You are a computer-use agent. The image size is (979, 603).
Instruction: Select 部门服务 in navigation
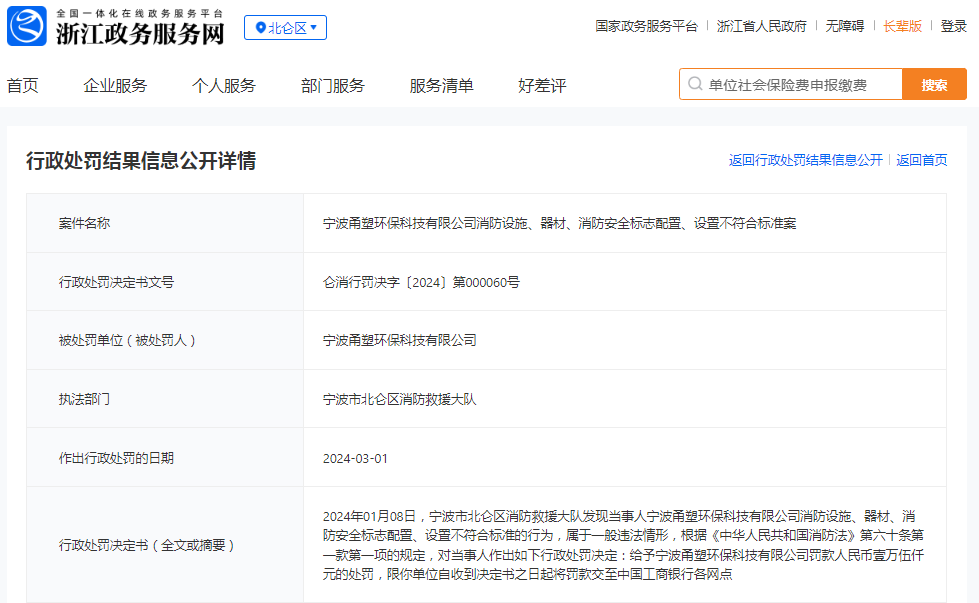[332, 86]
